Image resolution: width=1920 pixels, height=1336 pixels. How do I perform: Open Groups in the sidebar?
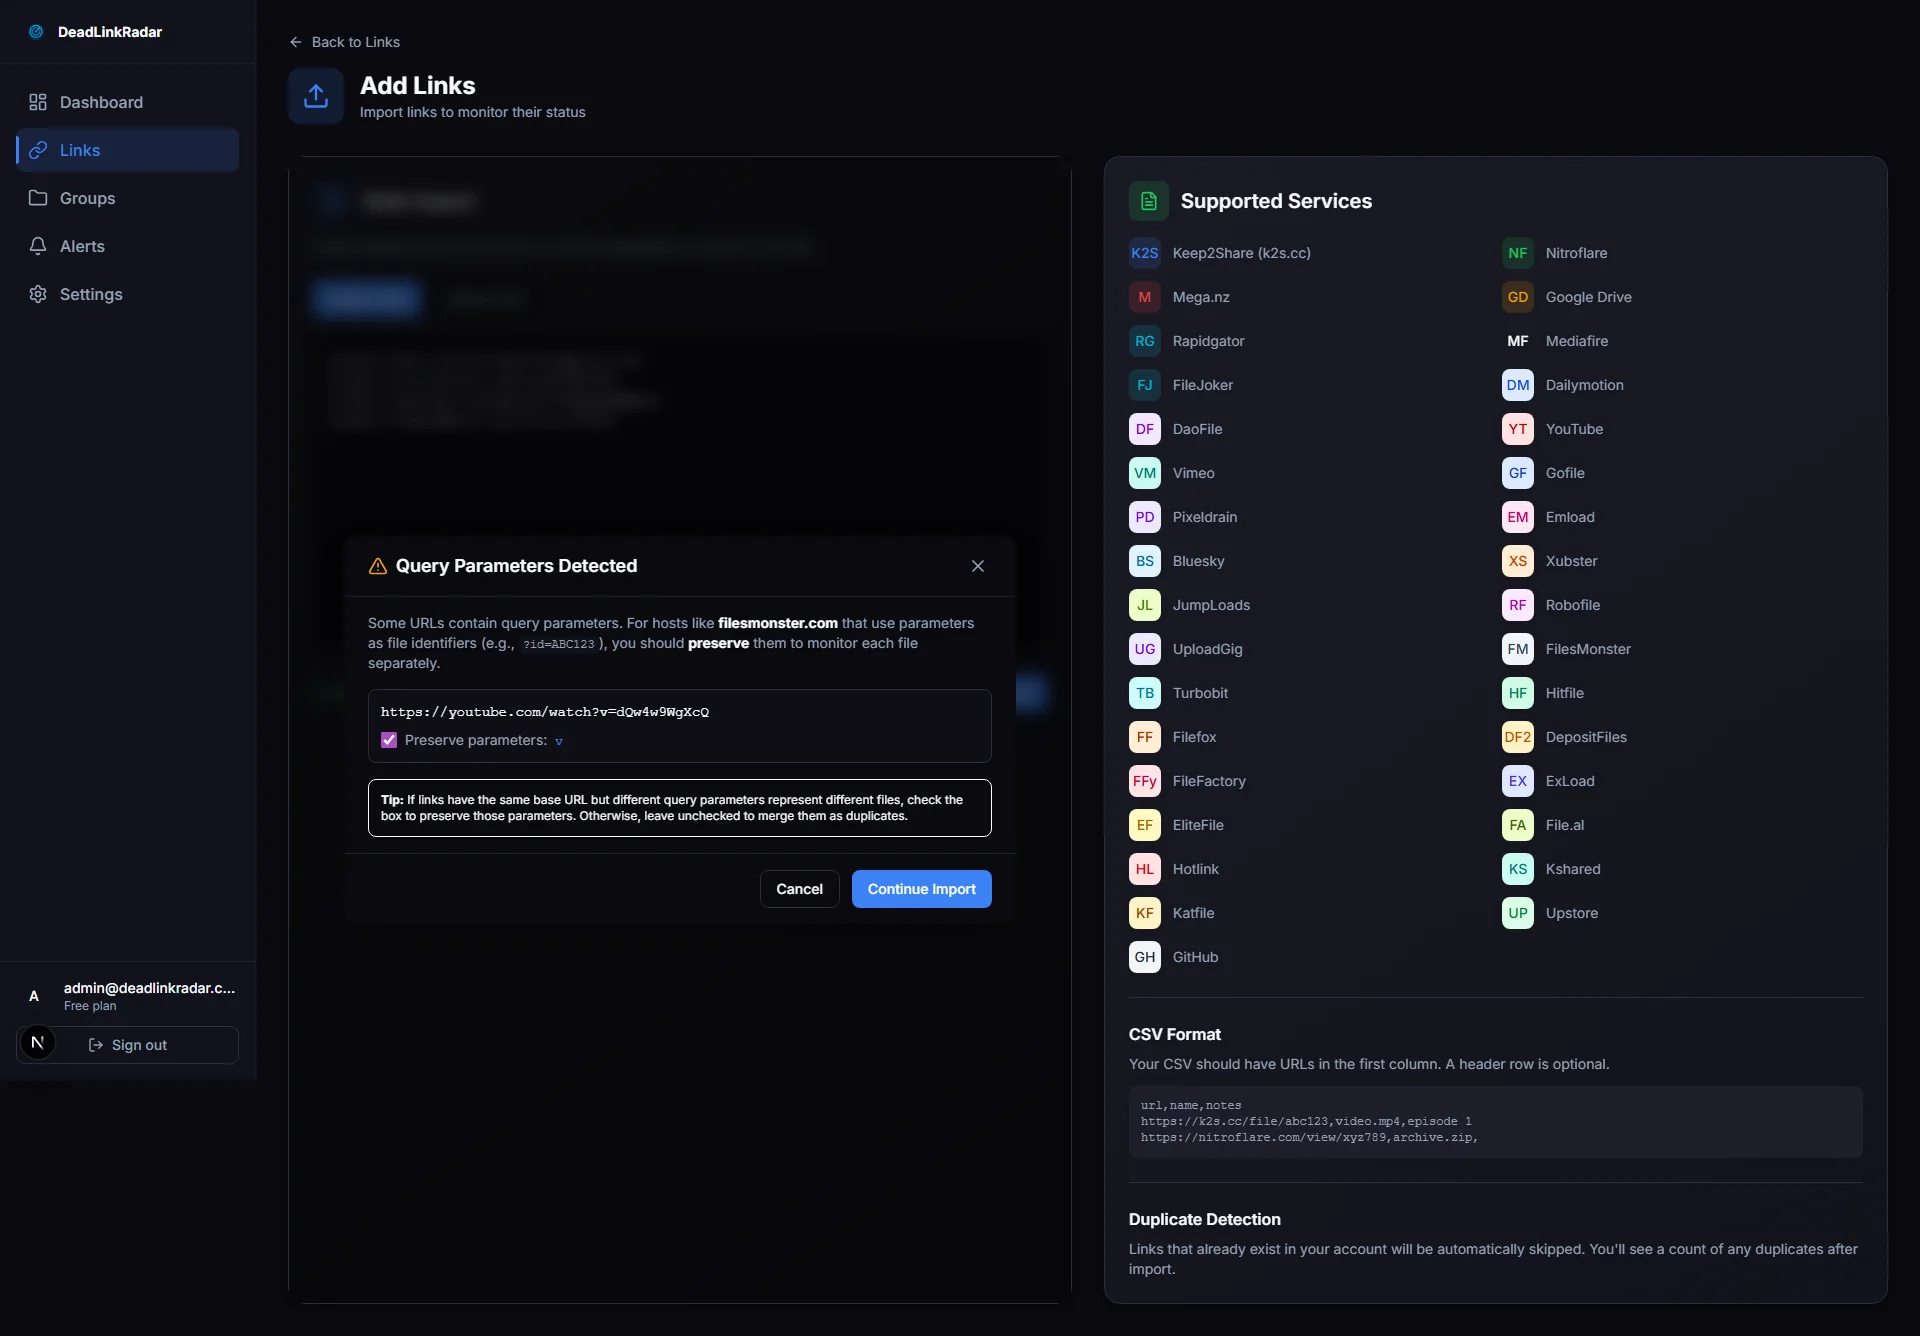(x=87, y=198)
